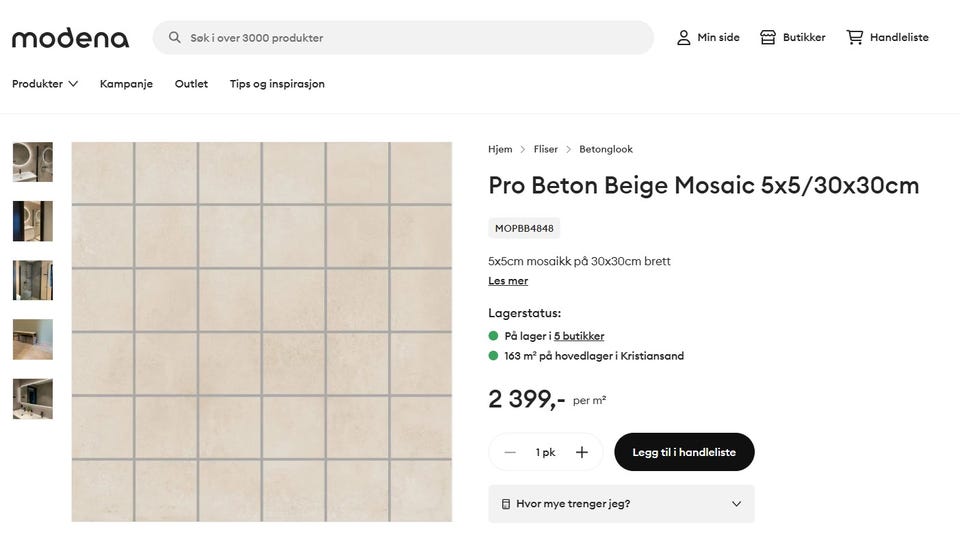Screen dimensions: 960x549
Task: Select the first bathroom mirror thumbnail
Action: click(x=33, y=162)
